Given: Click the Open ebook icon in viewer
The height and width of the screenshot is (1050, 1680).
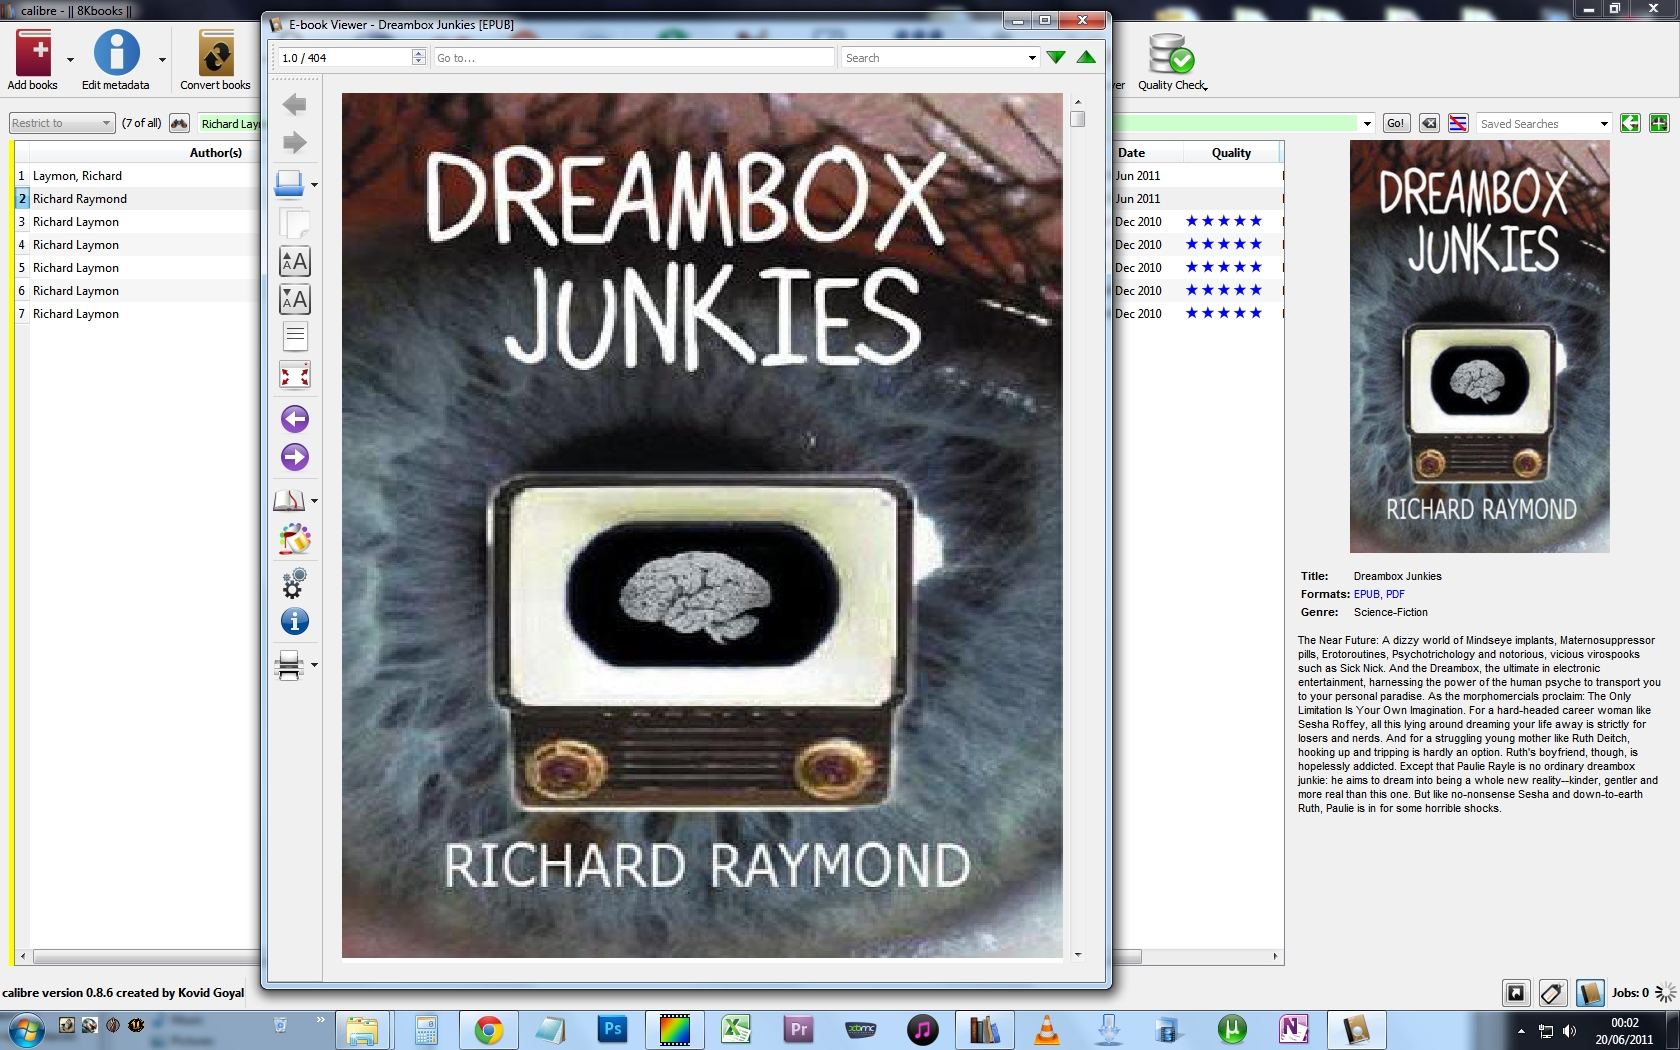Looking at the screenshot, I should point(289,184).
